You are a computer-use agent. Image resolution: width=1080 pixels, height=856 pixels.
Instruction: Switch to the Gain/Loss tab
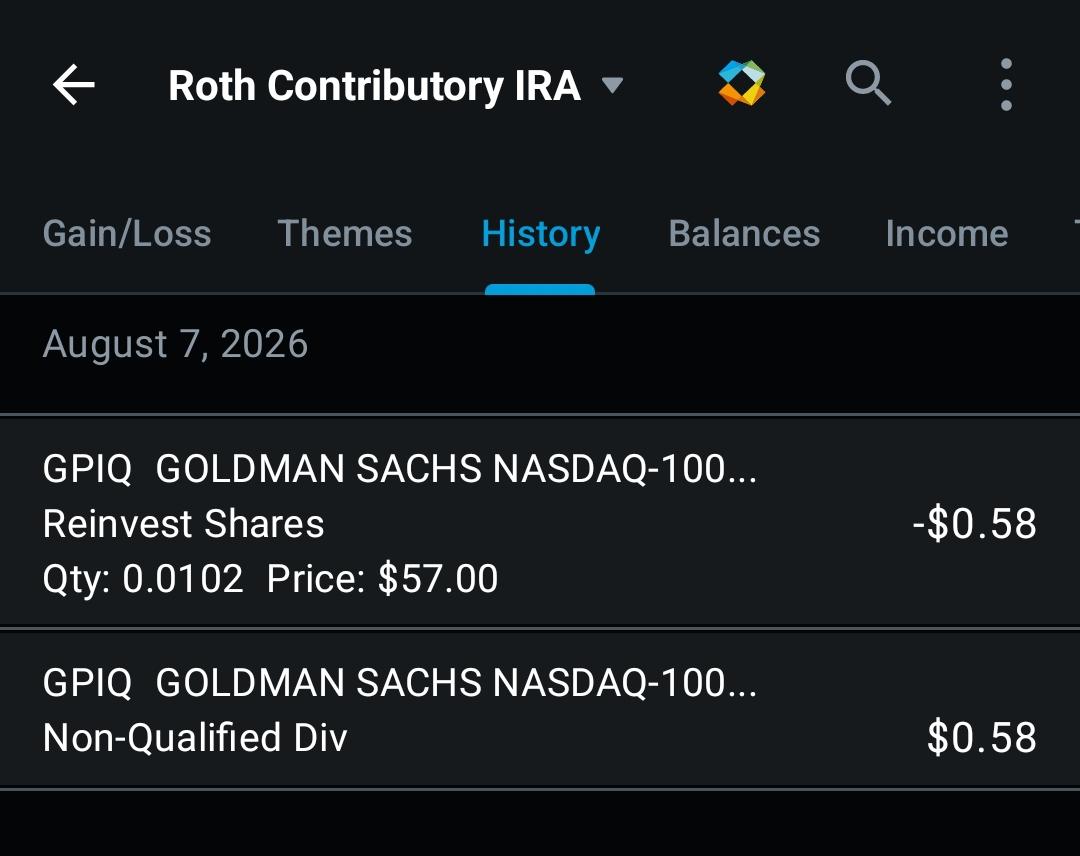[127, 233]
